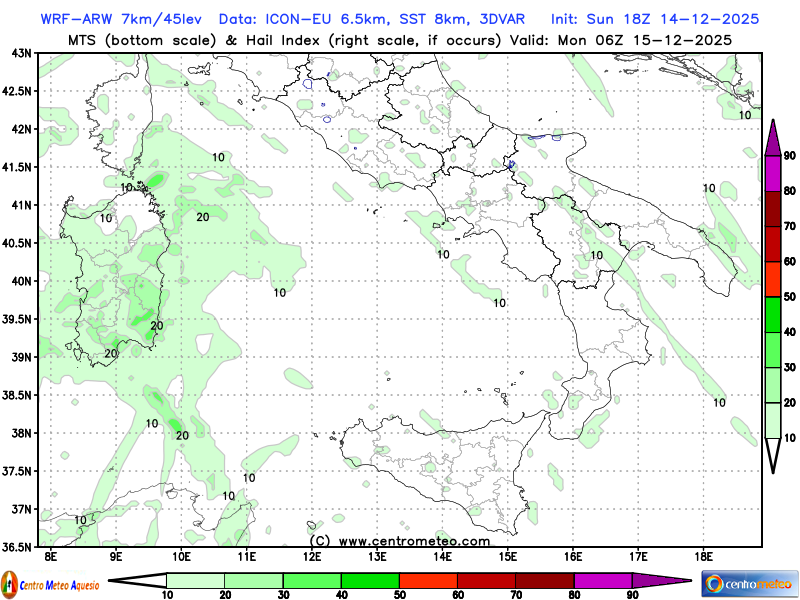Screen dimensions: 800x600
Task: Select the magenta 80–90 segment on bottom scale
Action: 603,581
